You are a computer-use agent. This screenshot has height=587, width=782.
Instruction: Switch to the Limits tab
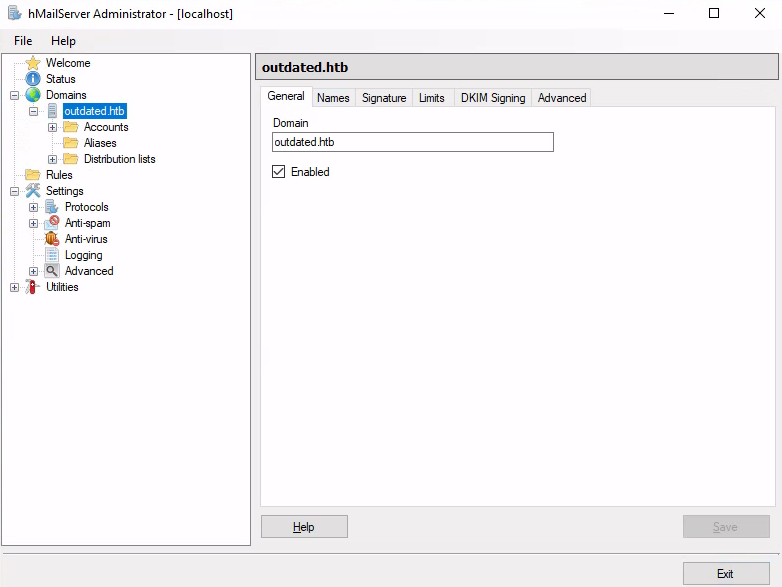[x=432, y=98]
